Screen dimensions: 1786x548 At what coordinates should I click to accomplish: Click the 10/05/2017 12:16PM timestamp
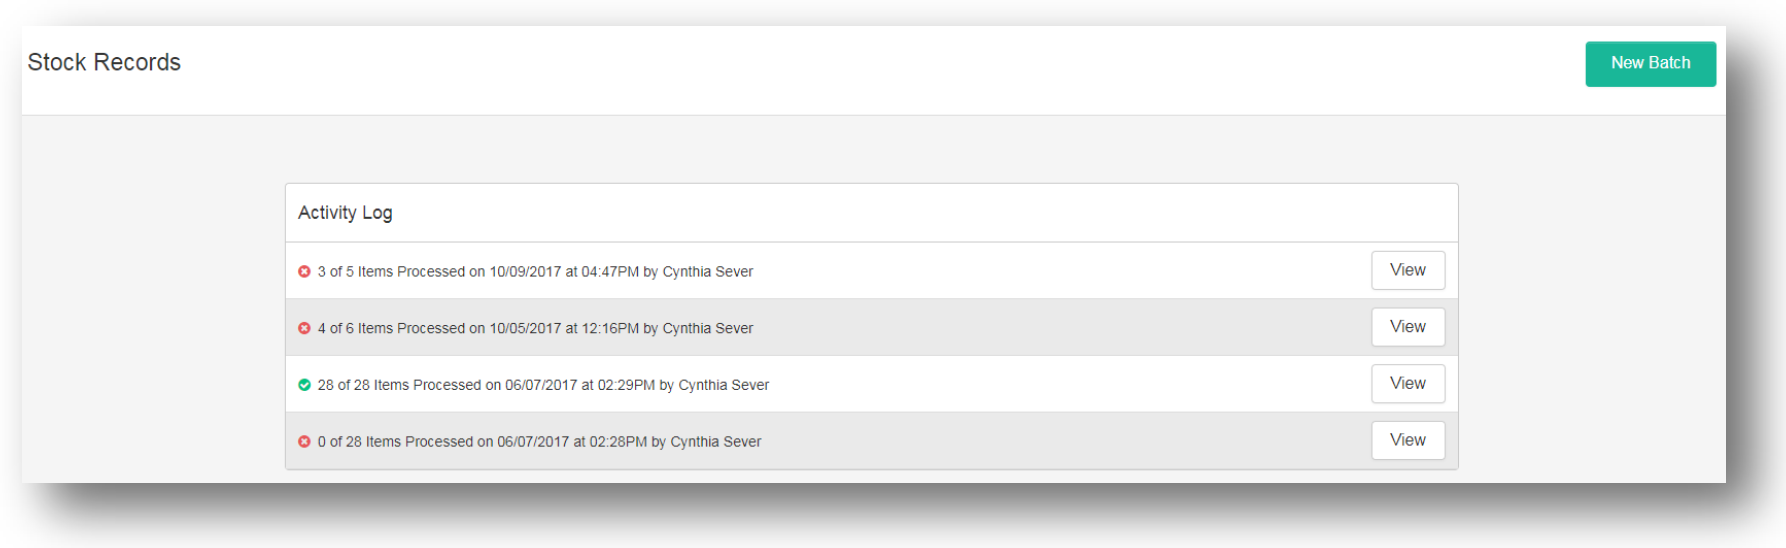click(564, 328)
